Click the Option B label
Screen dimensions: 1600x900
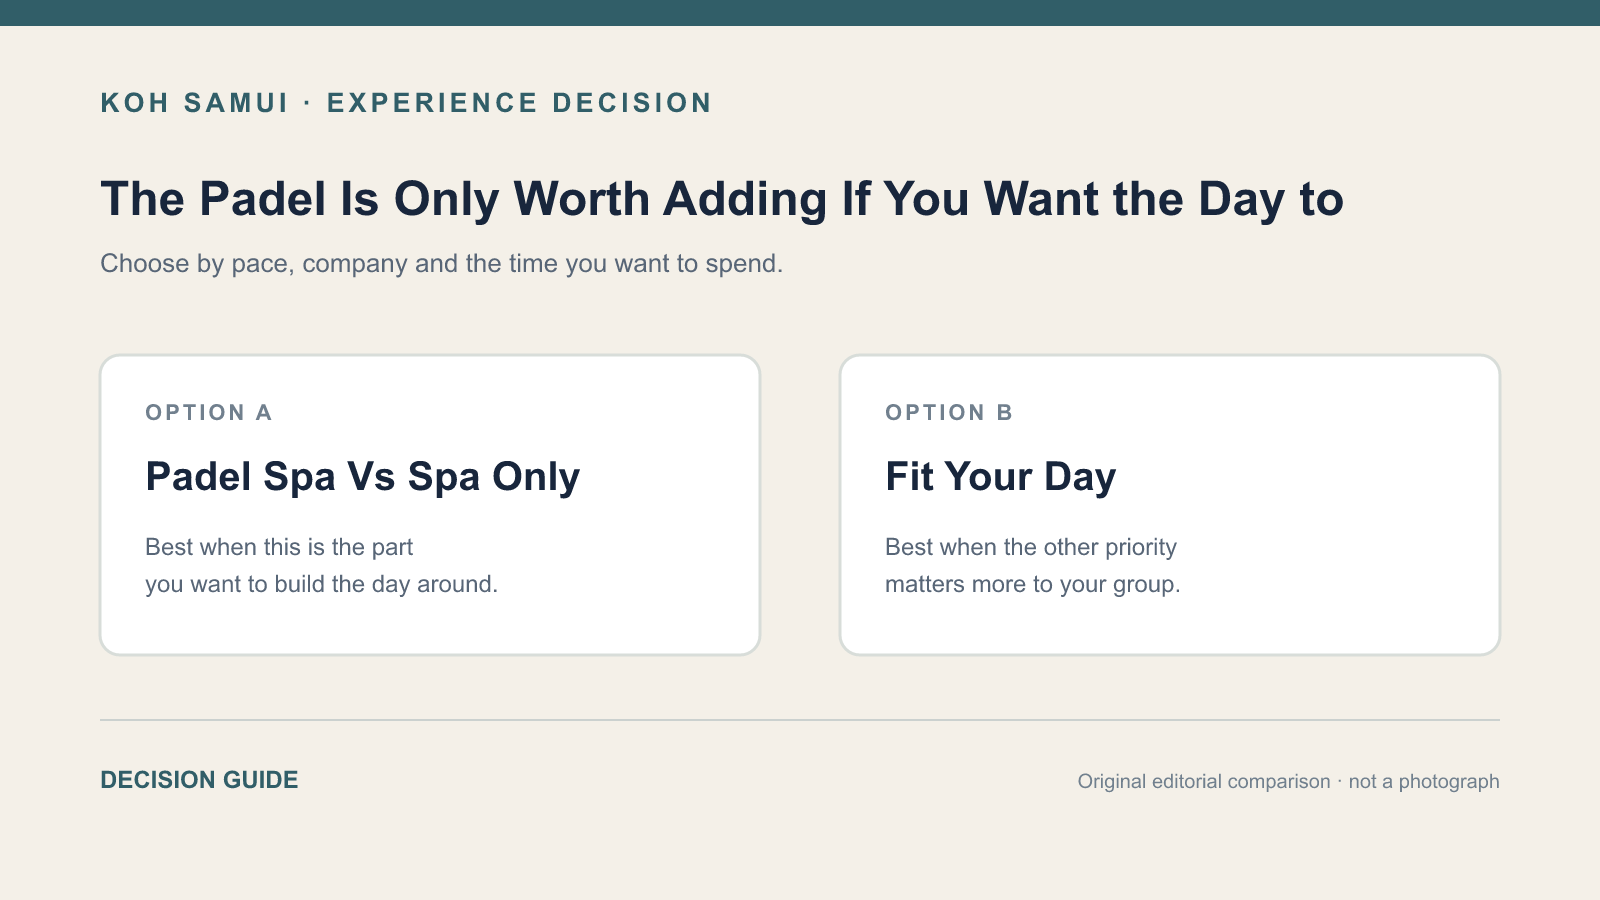coord(949,413)
